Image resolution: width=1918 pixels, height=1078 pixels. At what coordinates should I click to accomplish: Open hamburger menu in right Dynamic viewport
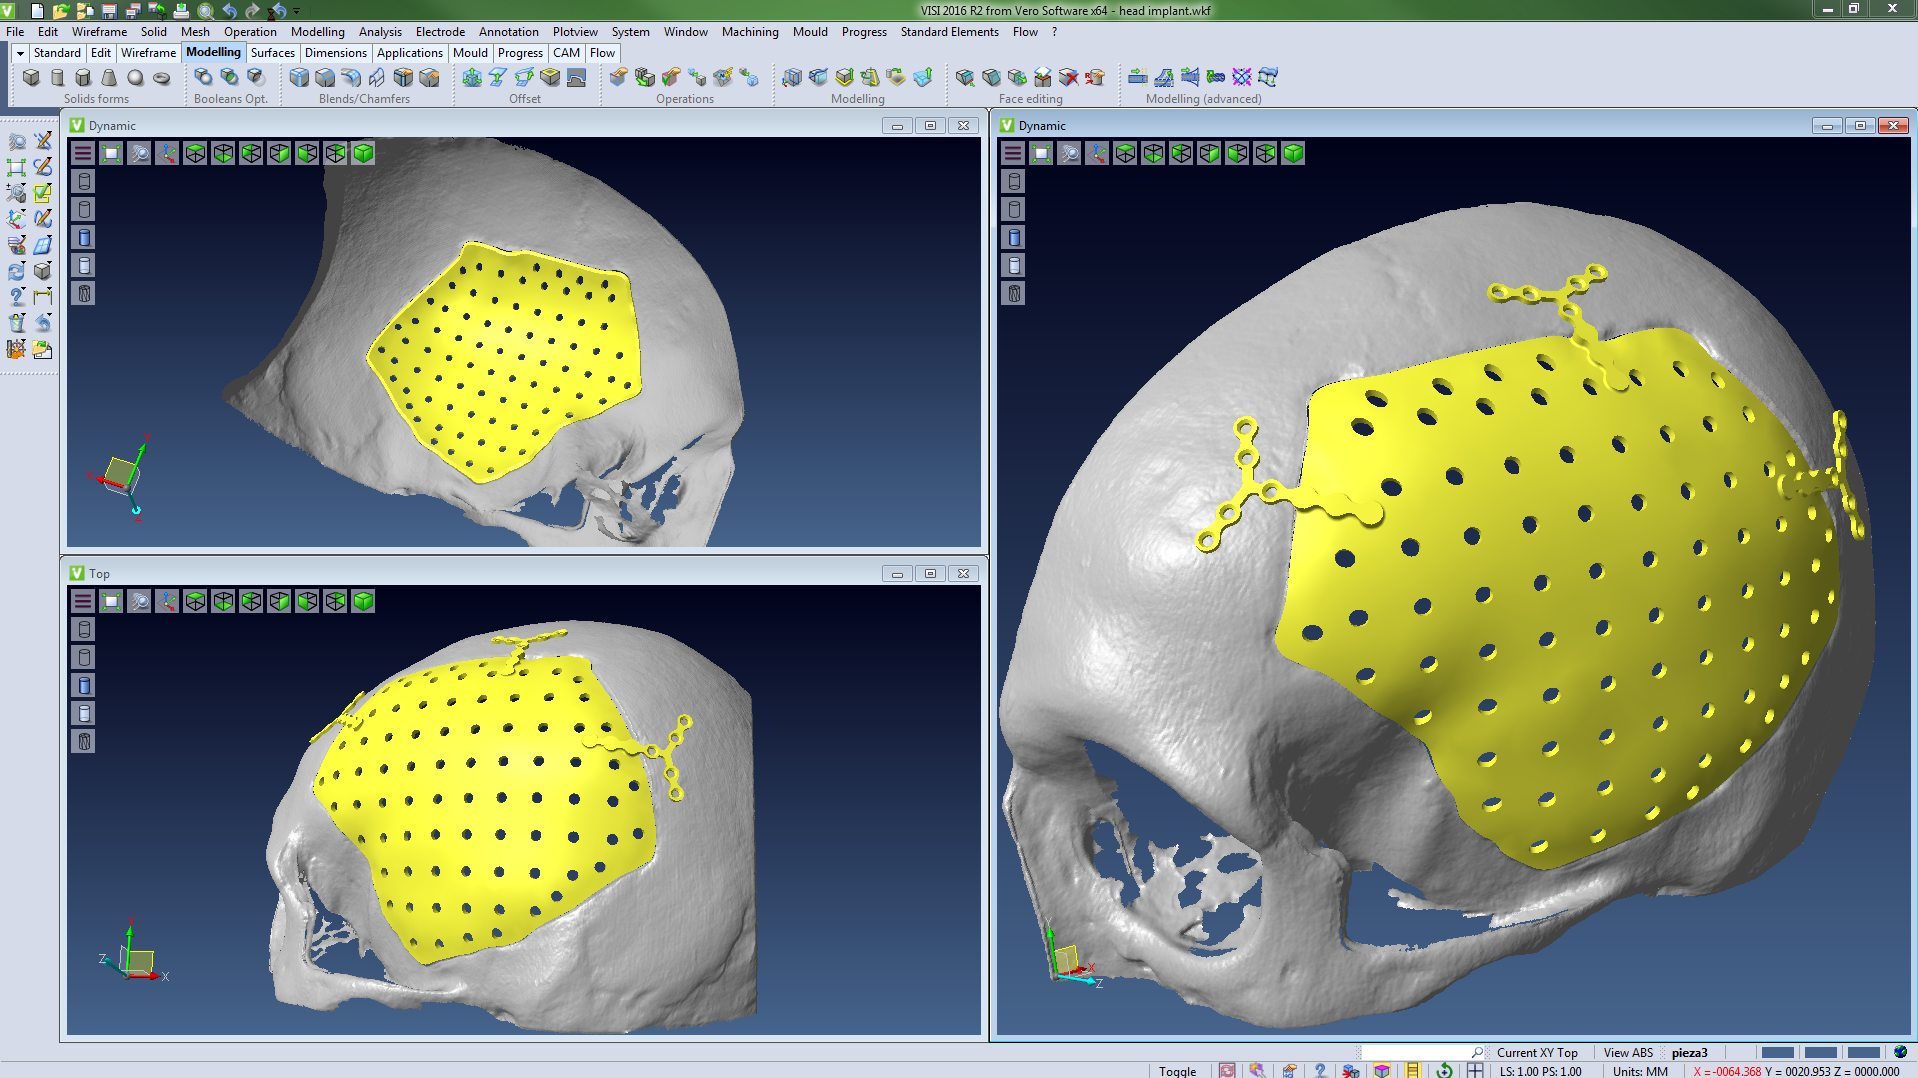pyautogui.click(x=1013, y=153)
